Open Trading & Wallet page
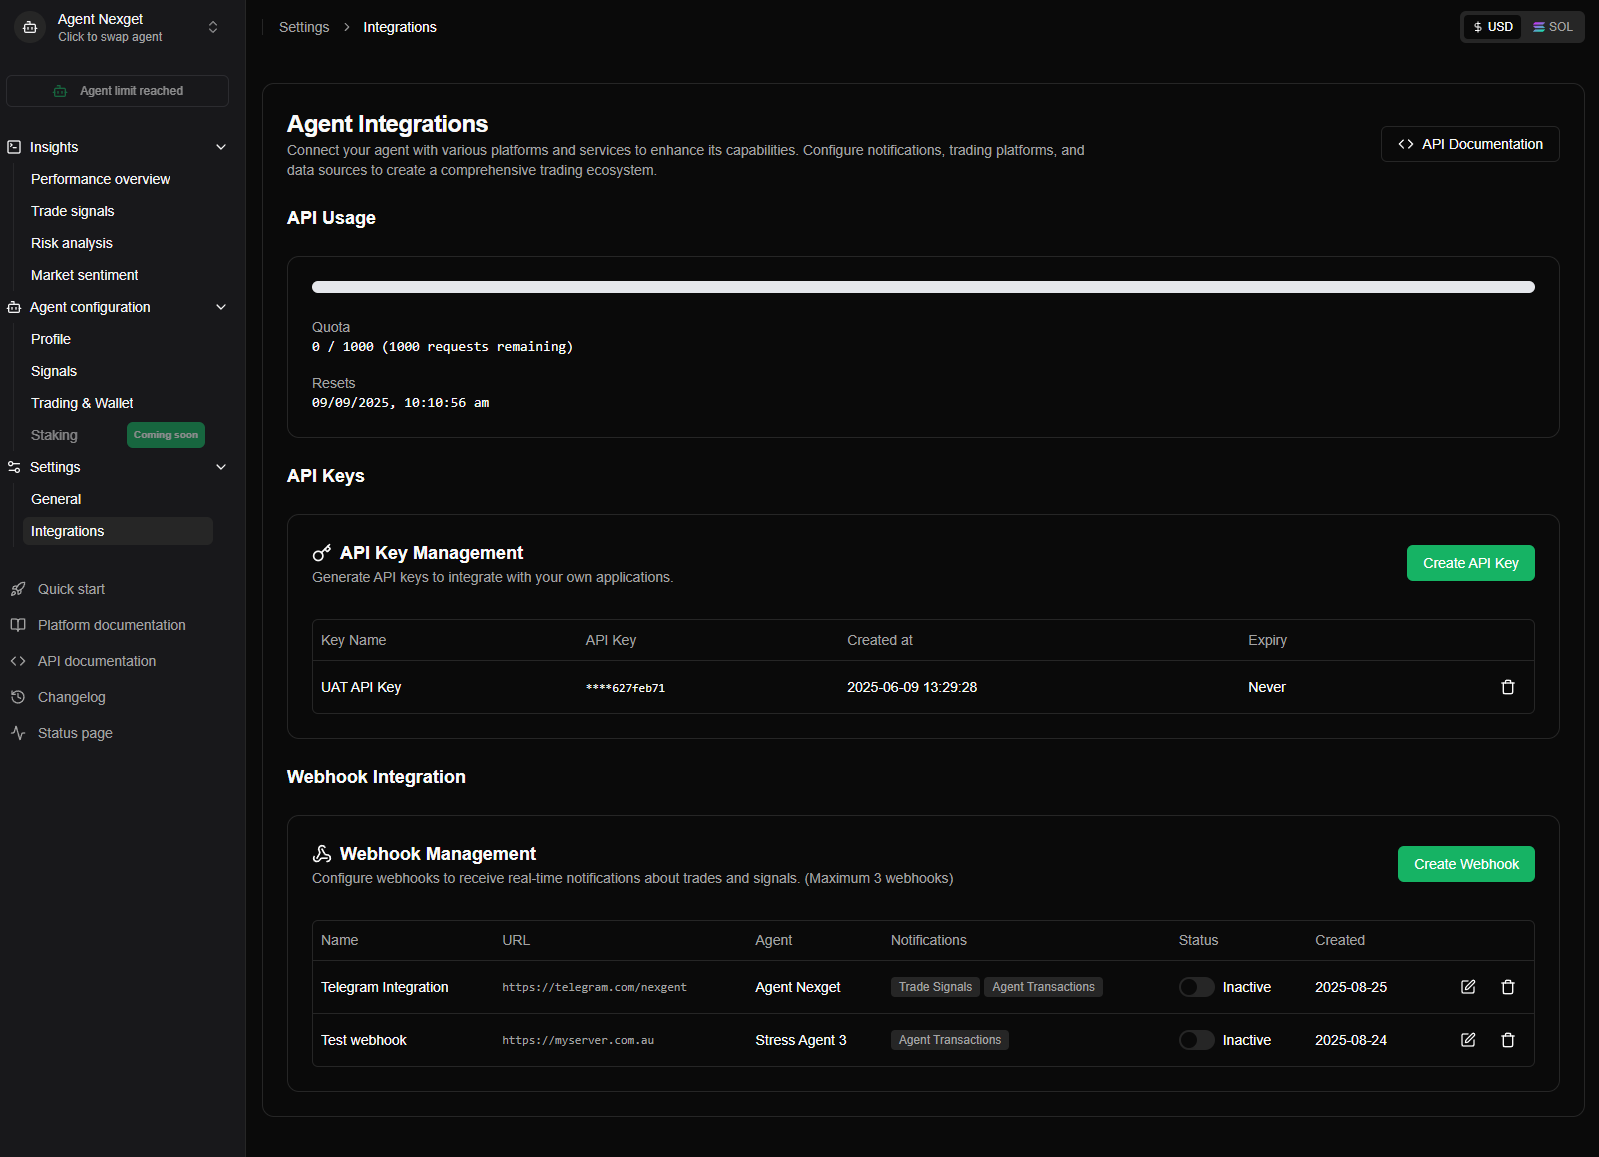Image resolution: width=1599 pixels, height=1157 pixels. (82, 403)
